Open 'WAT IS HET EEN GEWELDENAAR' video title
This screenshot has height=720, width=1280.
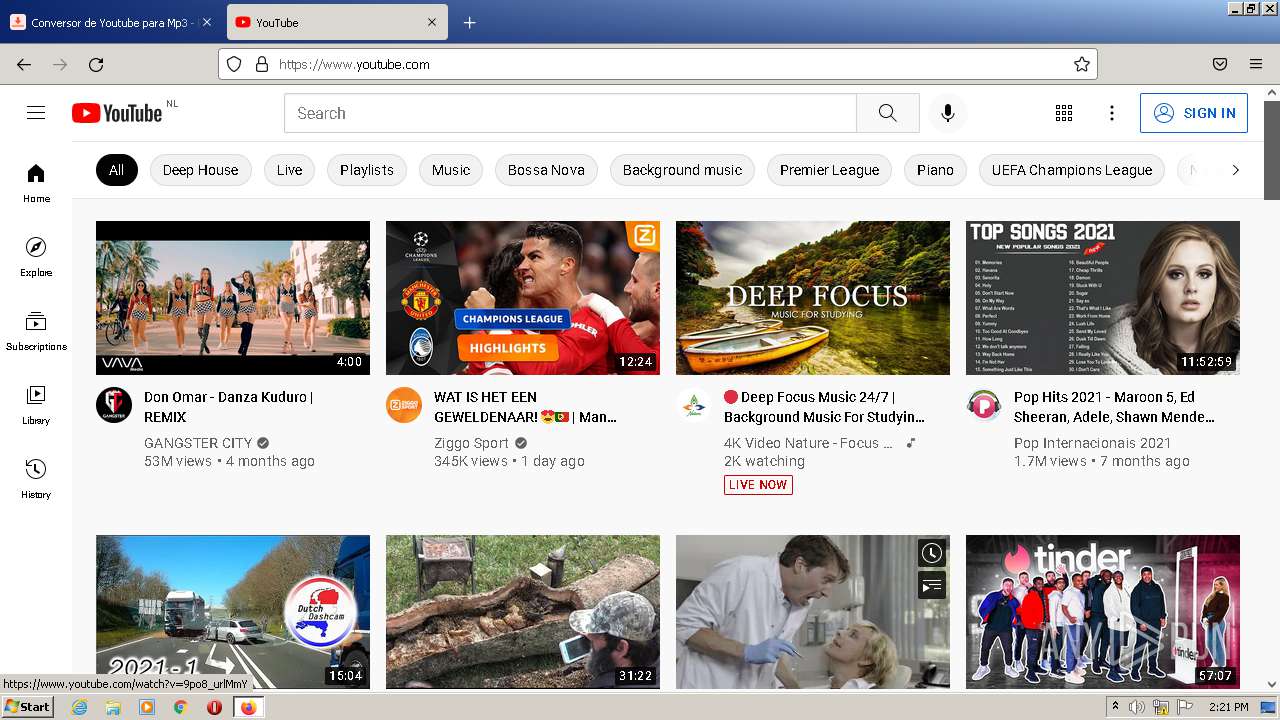coord(525,407)
